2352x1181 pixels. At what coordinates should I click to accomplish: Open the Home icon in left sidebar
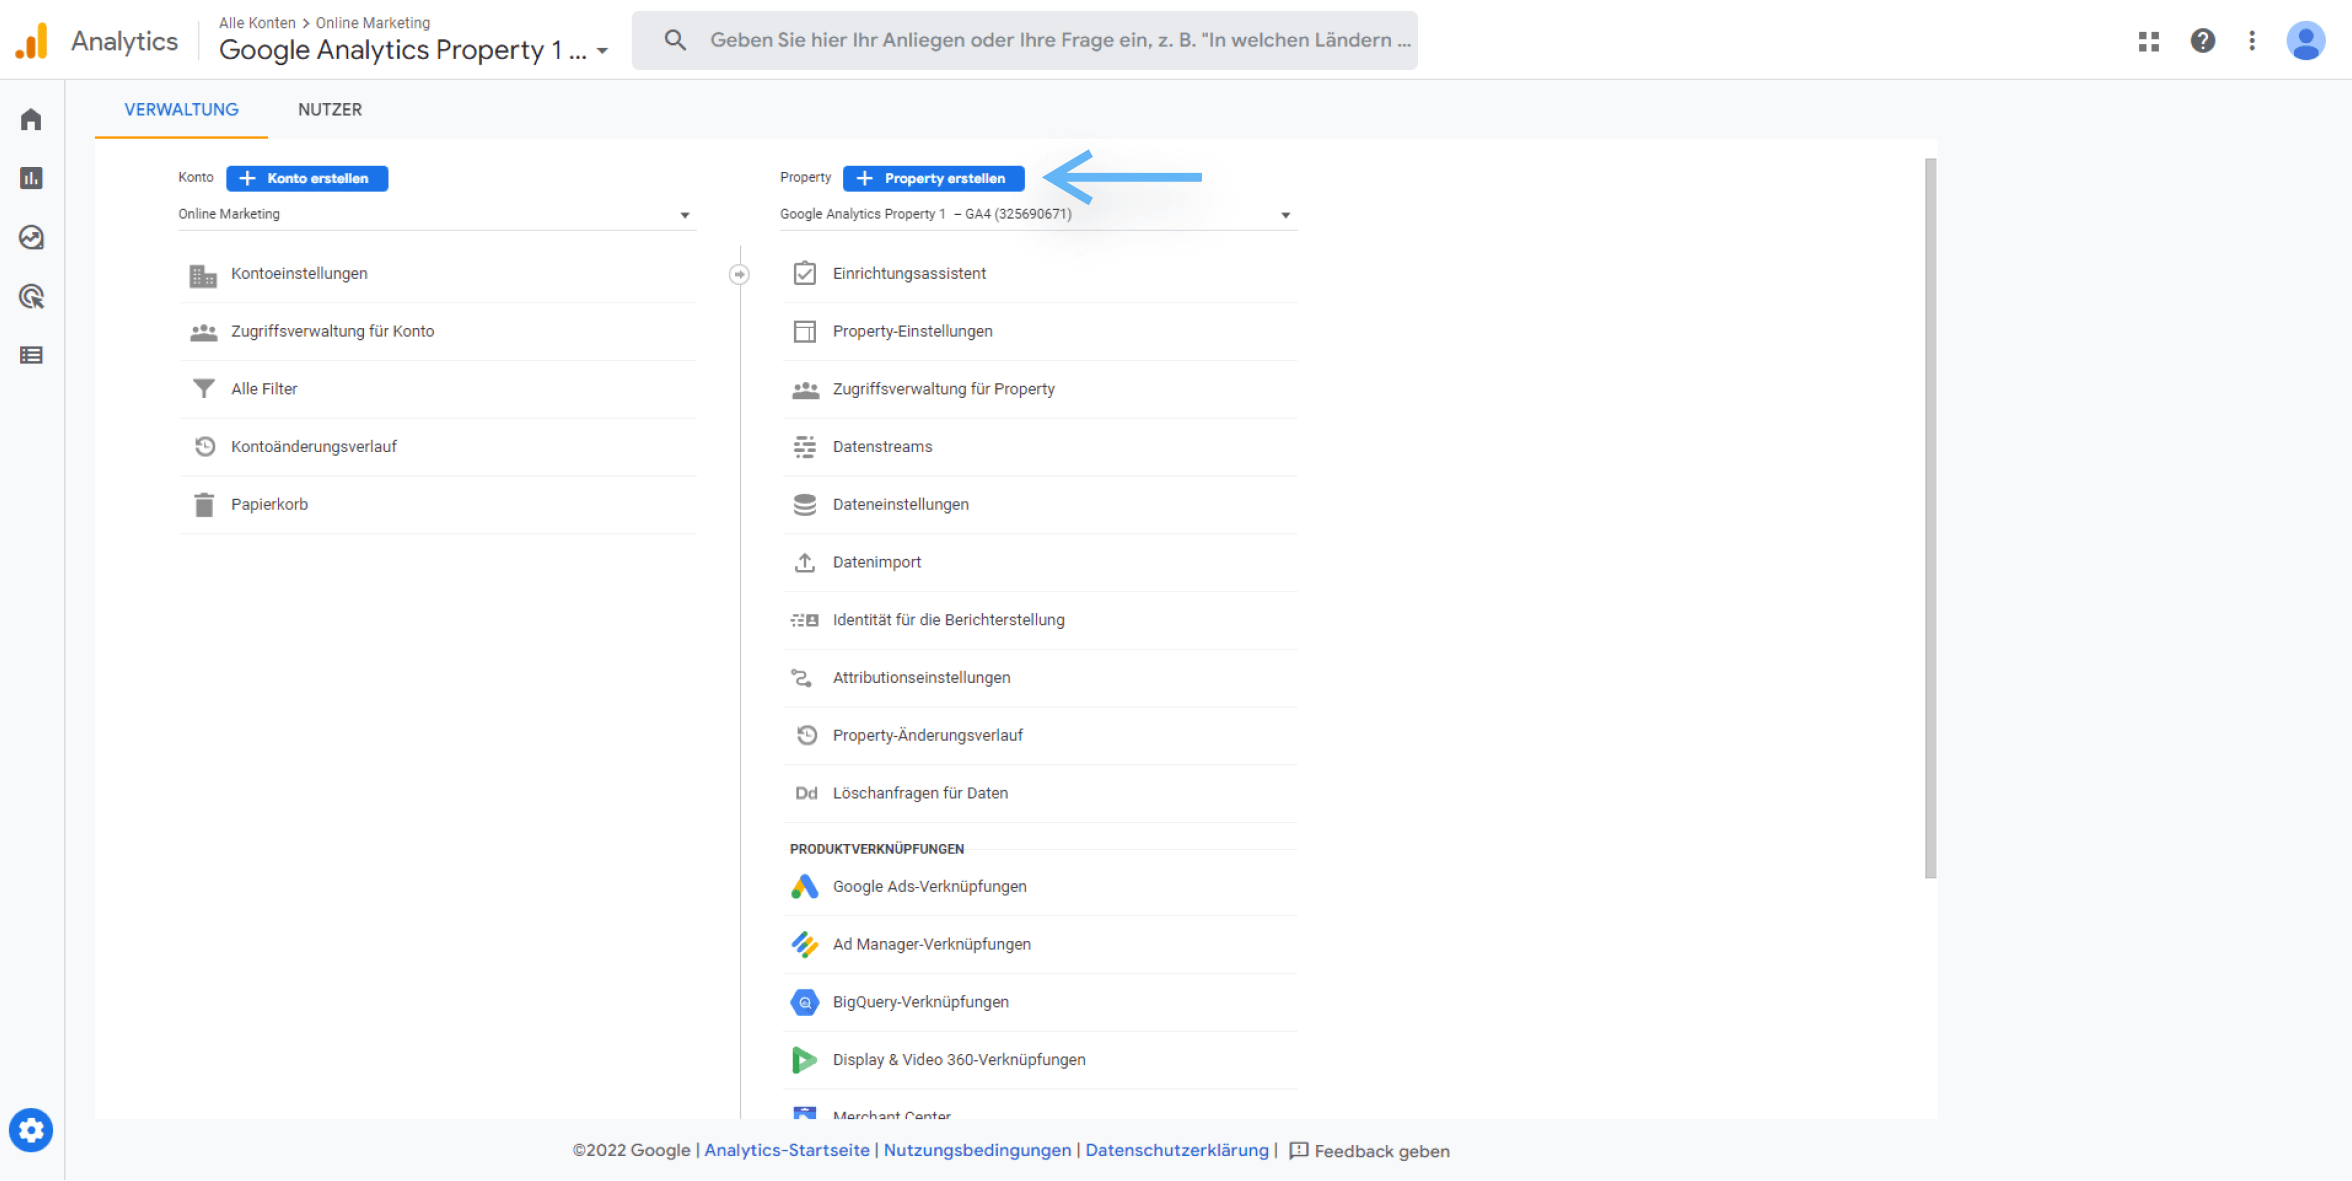click(31, 119)
